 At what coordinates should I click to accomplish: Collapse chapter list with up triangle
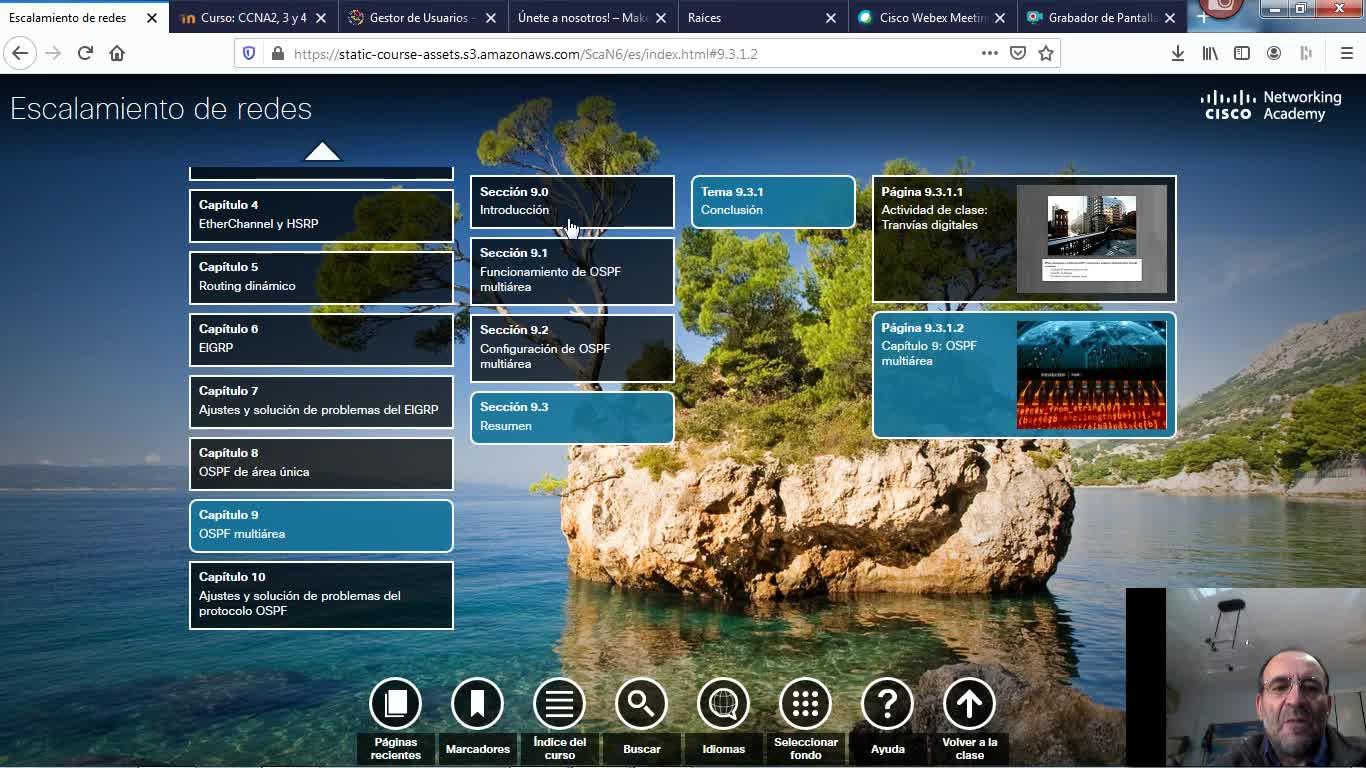(x=322, y=152)
